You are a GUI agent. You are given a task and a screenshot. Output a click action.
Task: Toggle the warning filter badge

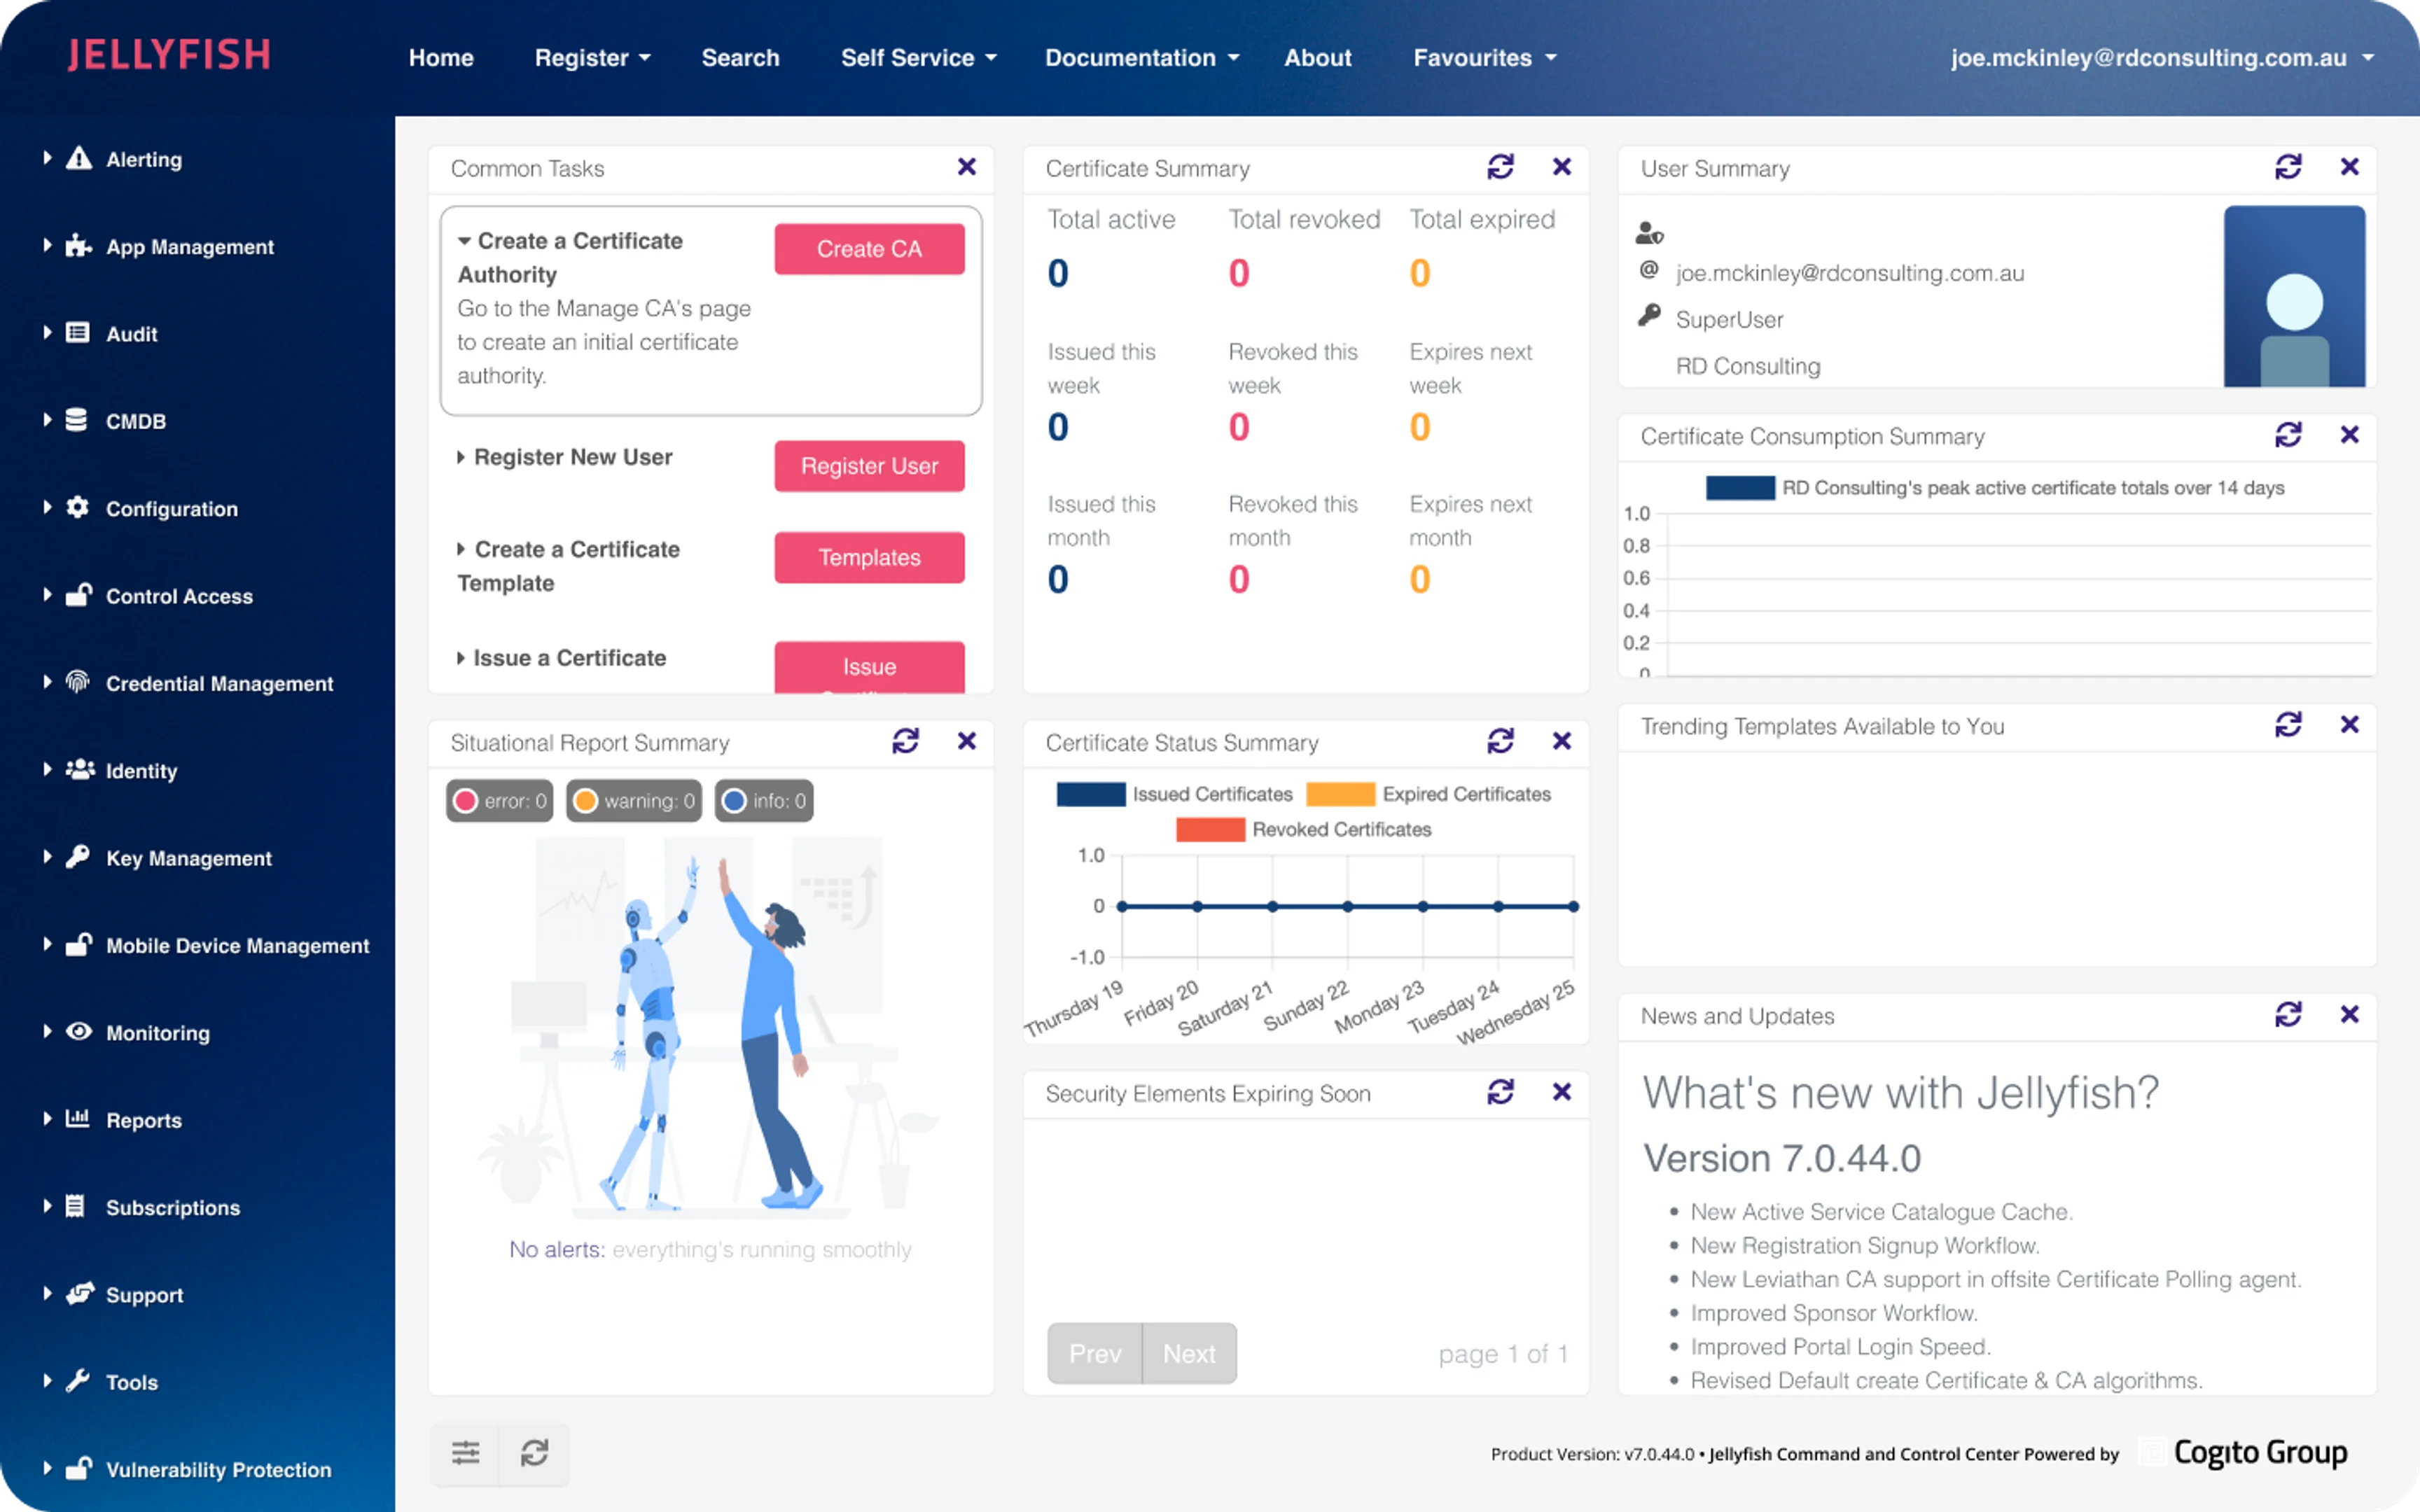pos(633,800)
